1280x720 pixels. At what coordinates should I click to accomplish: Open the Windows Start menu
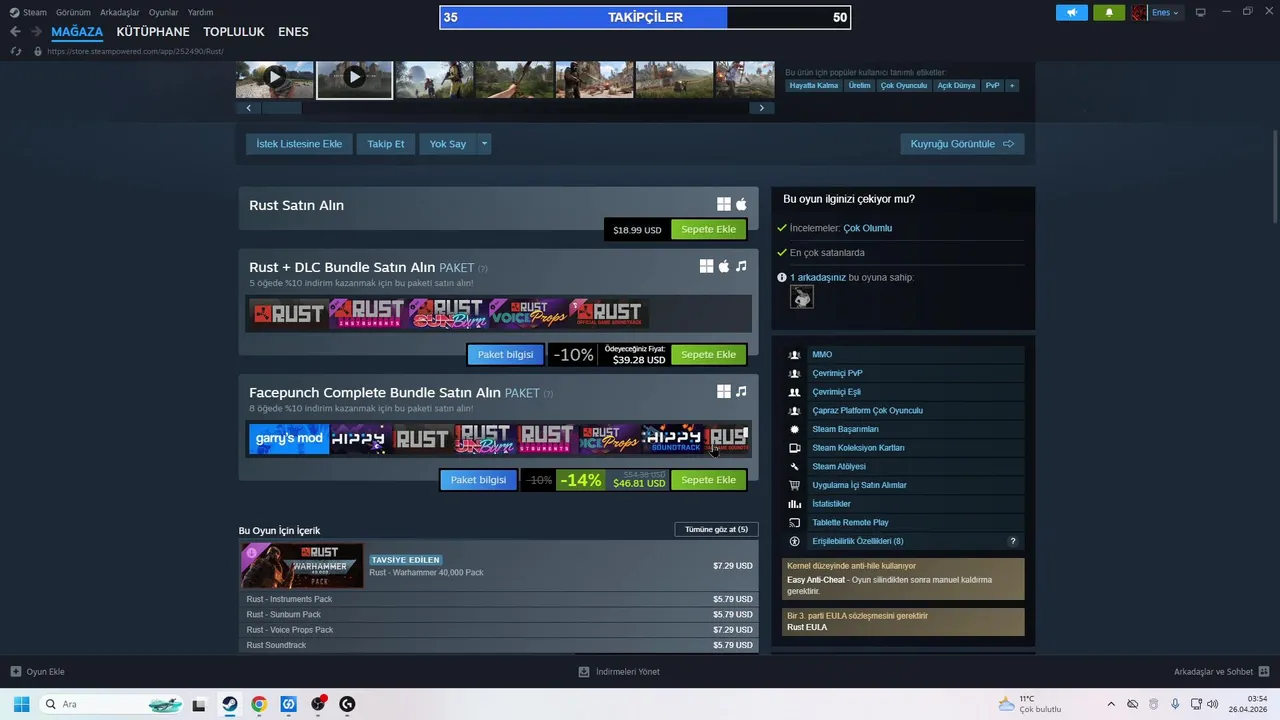pos(21,704)
